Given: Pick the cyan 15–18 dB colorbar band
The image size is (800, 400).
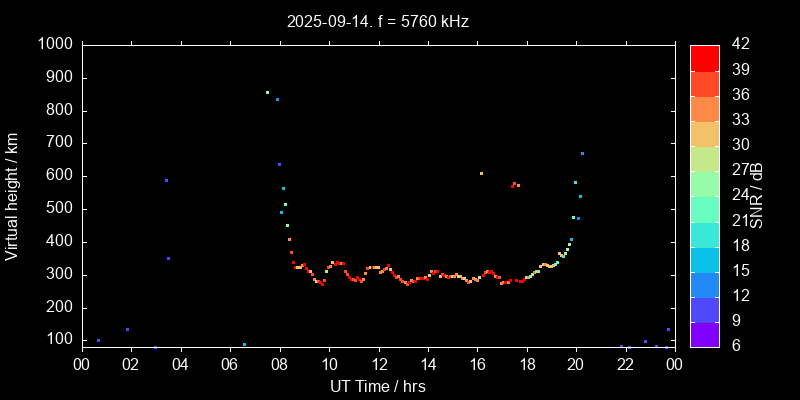Looking at the screenshot, I should [x=704, y=259].
